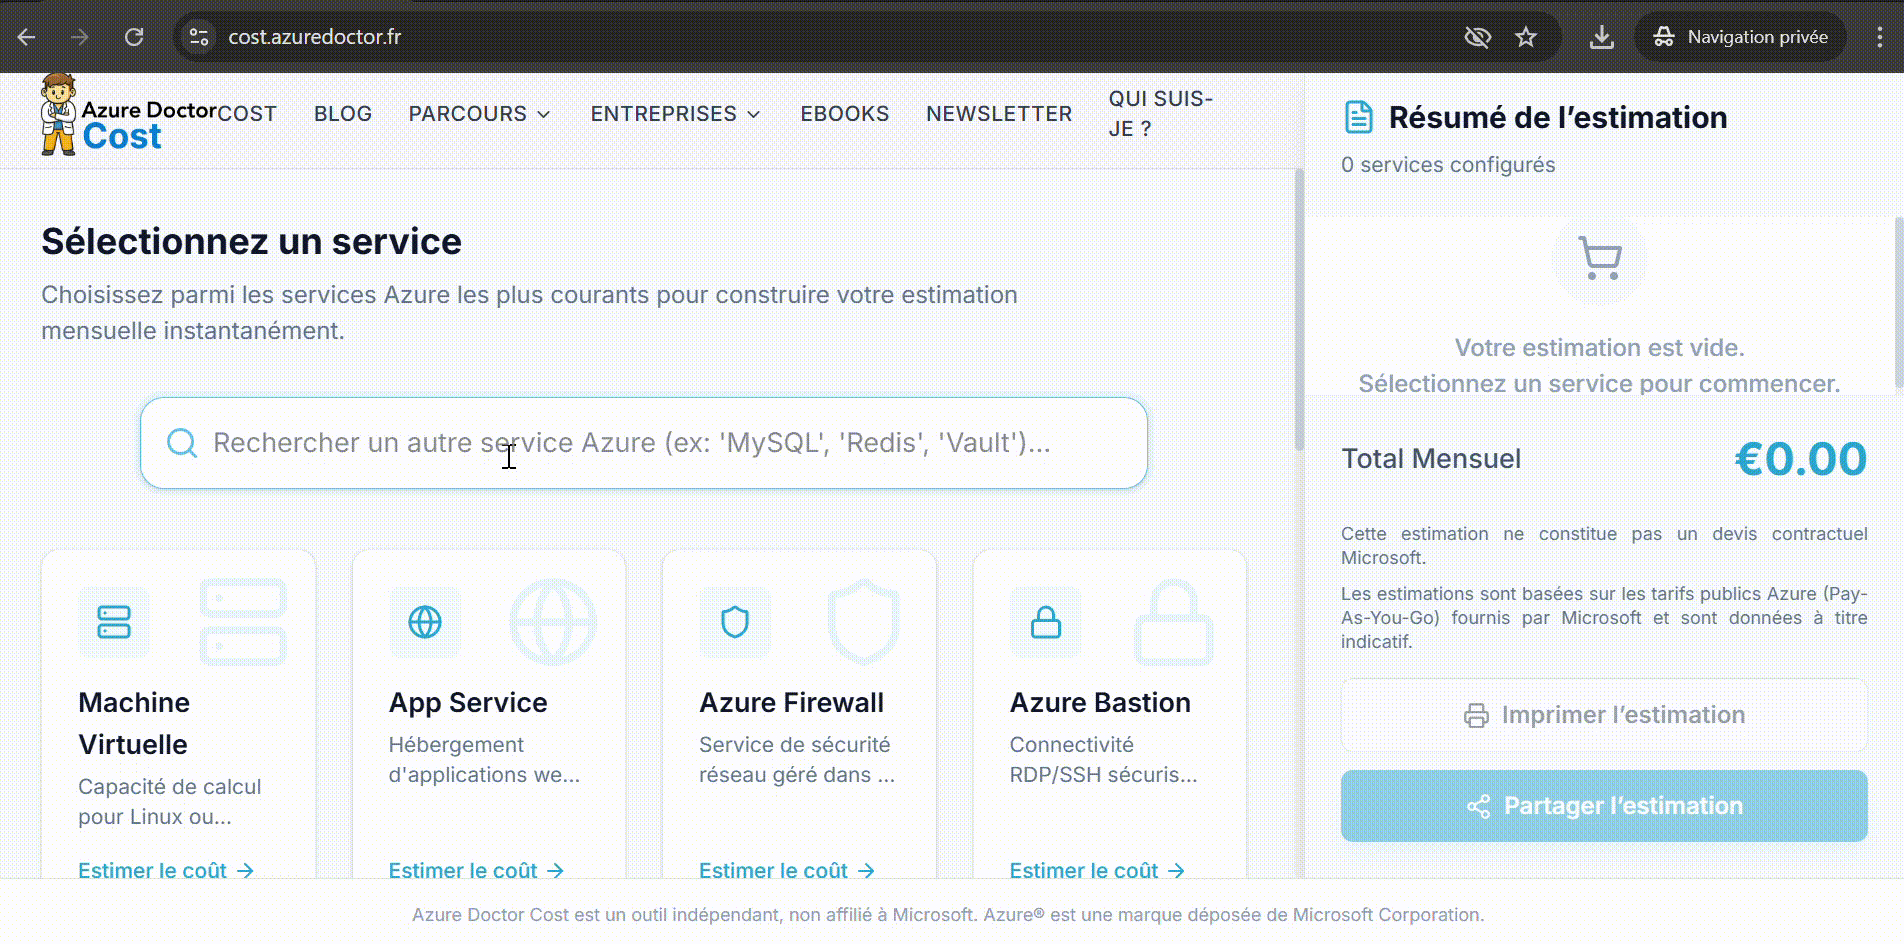Click the 'Total Mensuel' label
The width and height of the screenshot is (1904, 944).
[x=1431, y=459]
